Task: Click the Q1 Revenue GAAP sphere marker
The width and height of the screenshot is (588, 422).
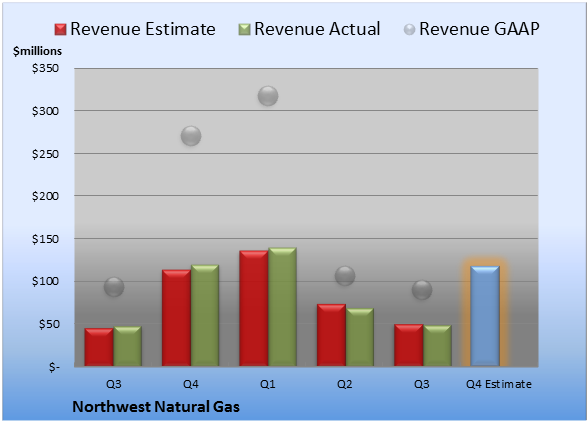Action: click(268, 96)
